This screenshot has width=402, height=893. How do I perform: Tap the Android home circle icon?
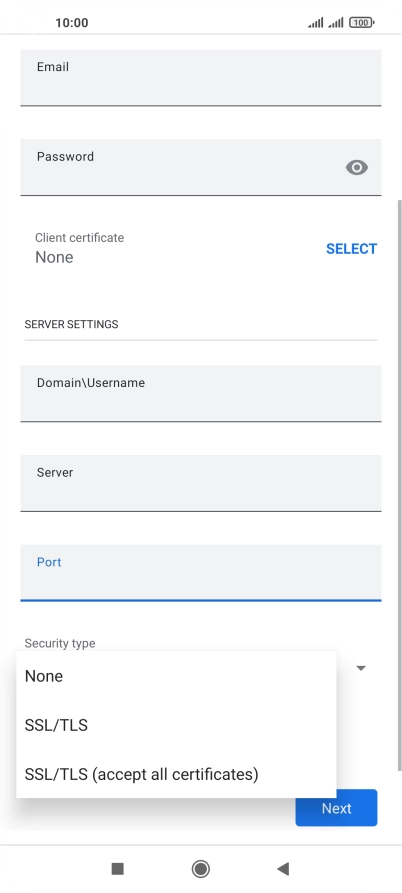tap(200, 869)
